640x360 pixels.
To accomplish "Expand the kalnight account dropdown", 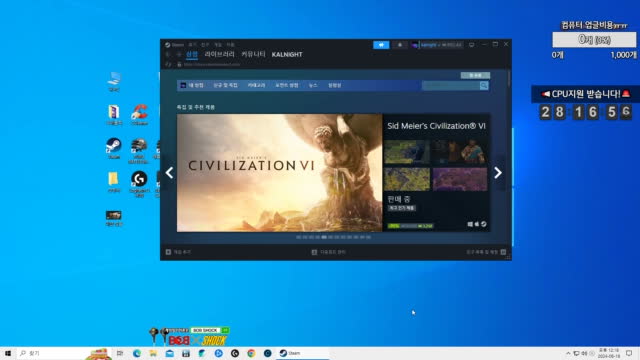I will [x=437, y=45].
